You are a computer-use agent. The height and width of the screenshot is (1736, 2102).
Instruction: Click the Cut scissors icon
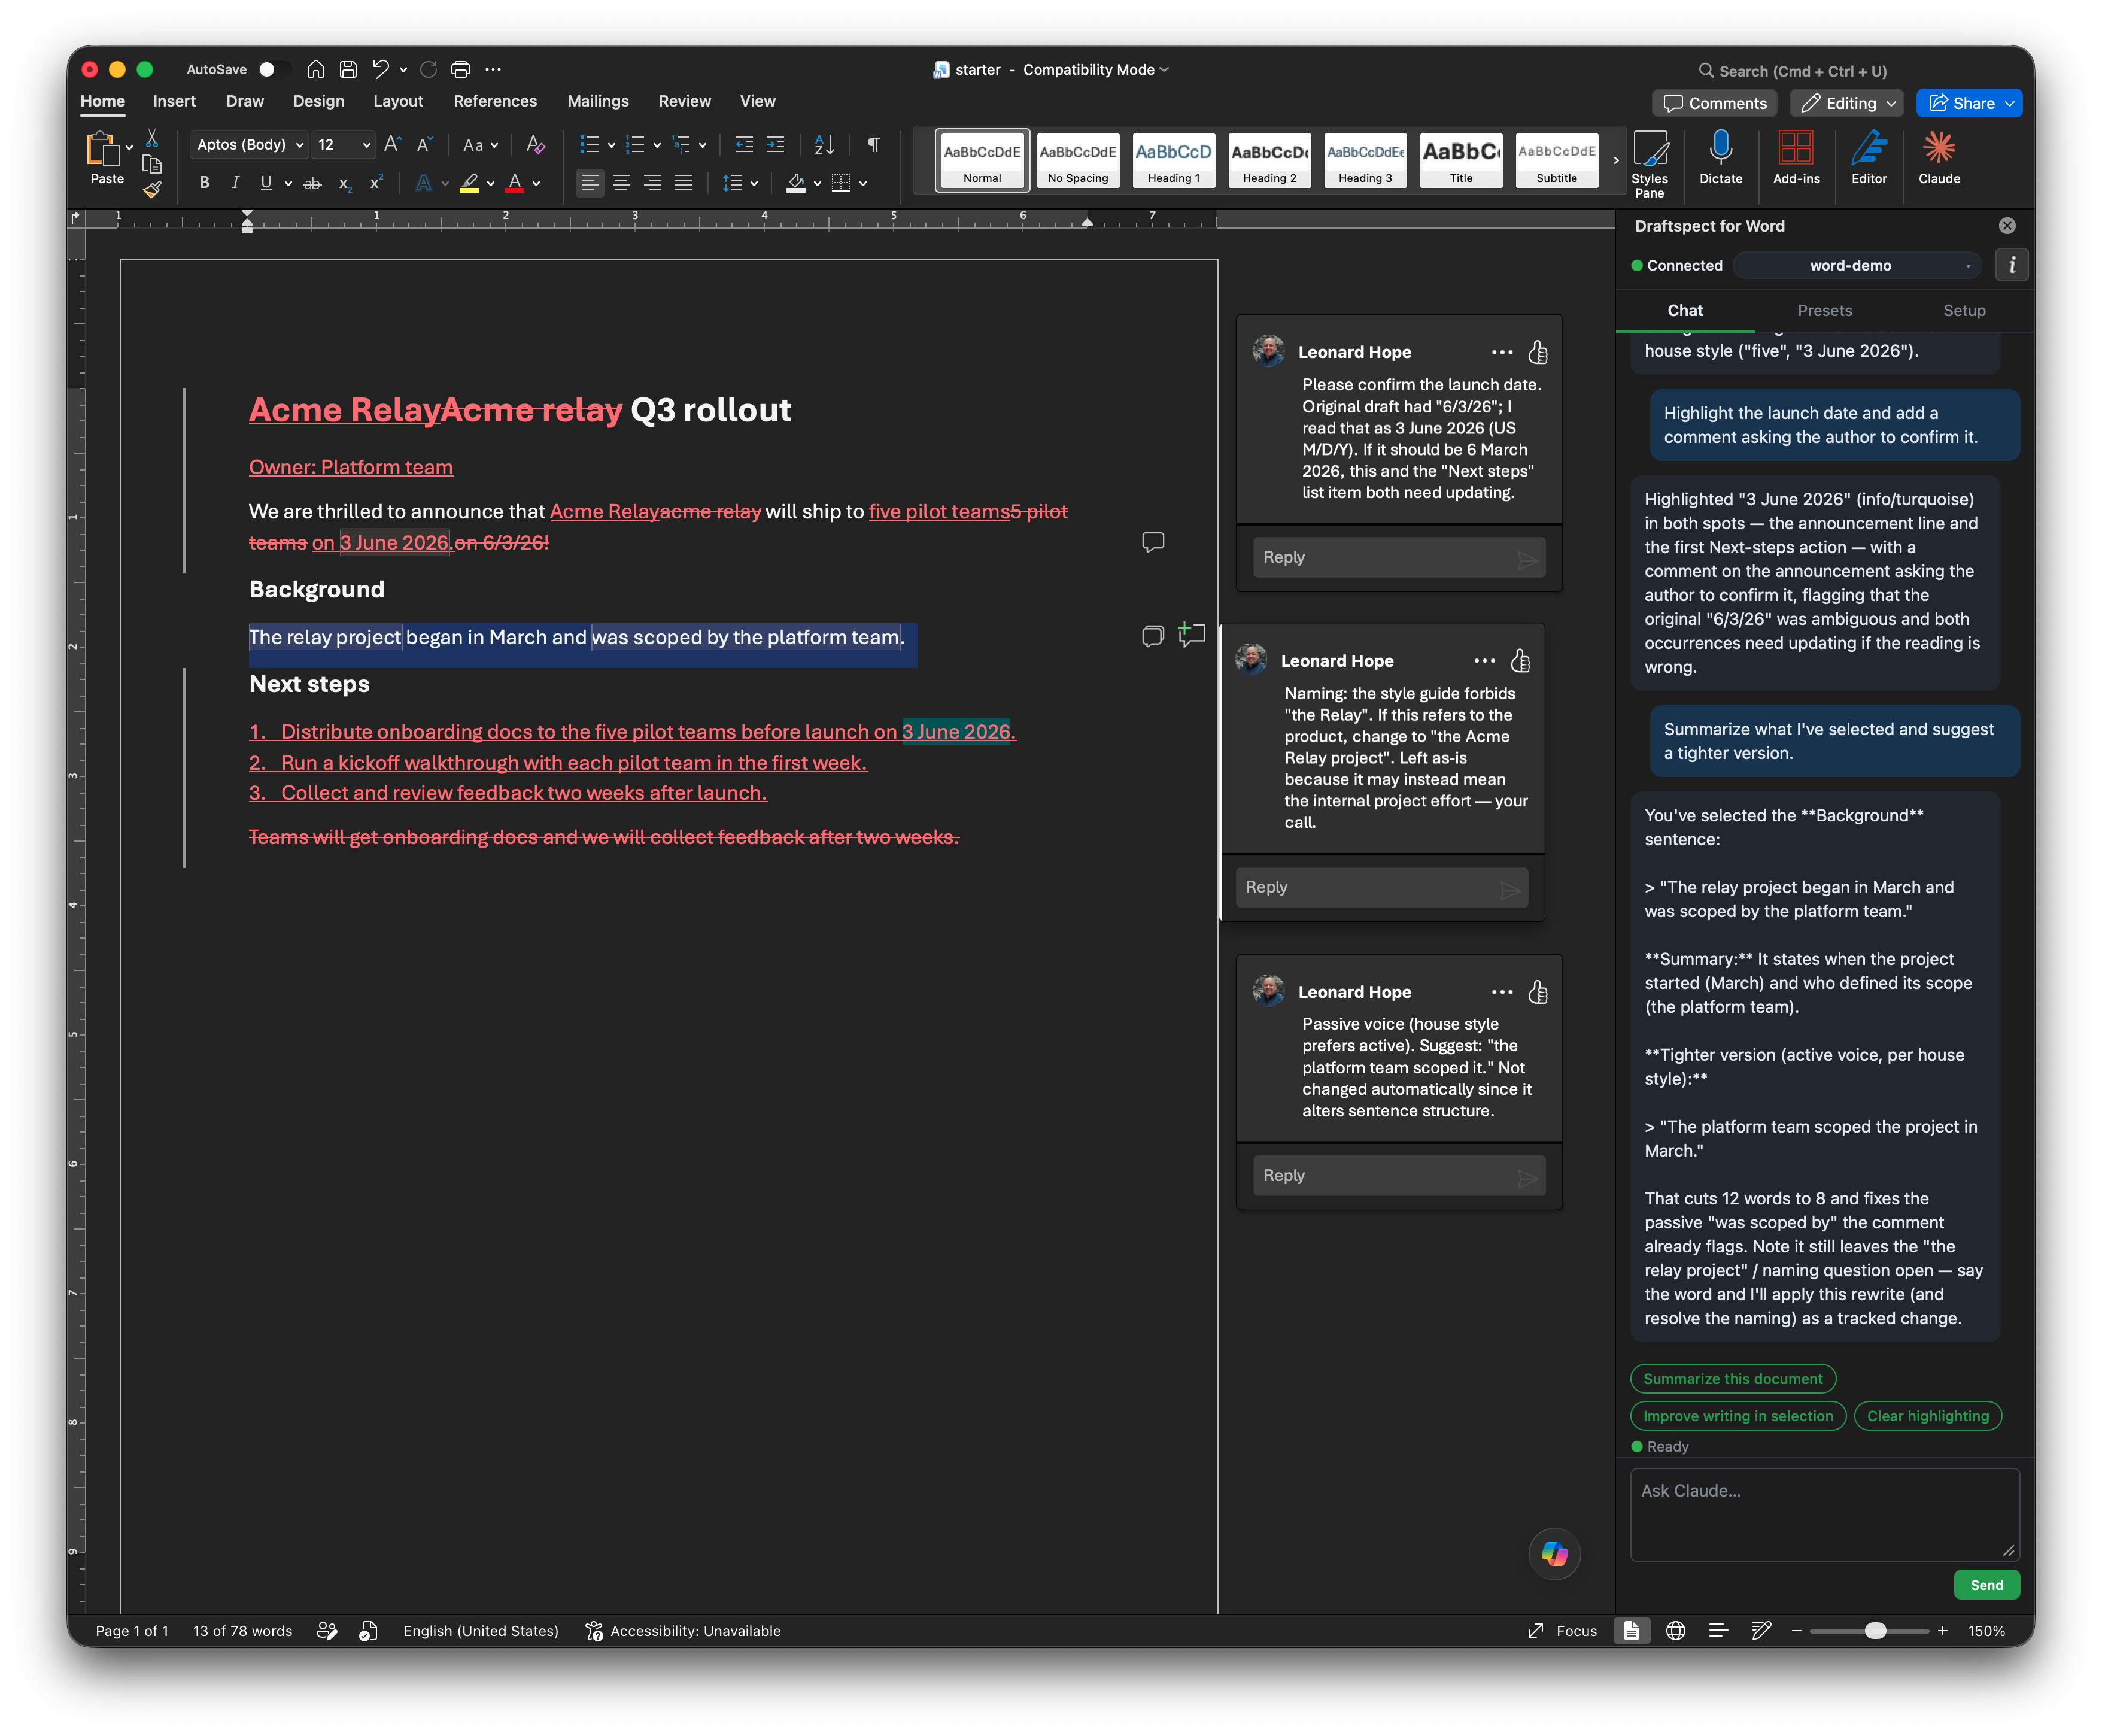152,138
